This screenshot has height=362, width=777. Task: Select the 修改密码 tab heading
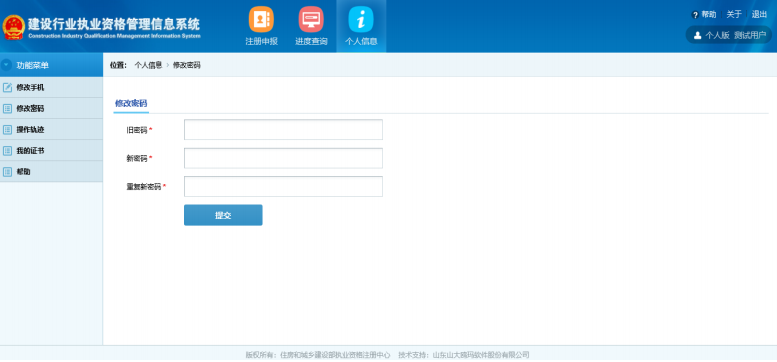[131, 103]
